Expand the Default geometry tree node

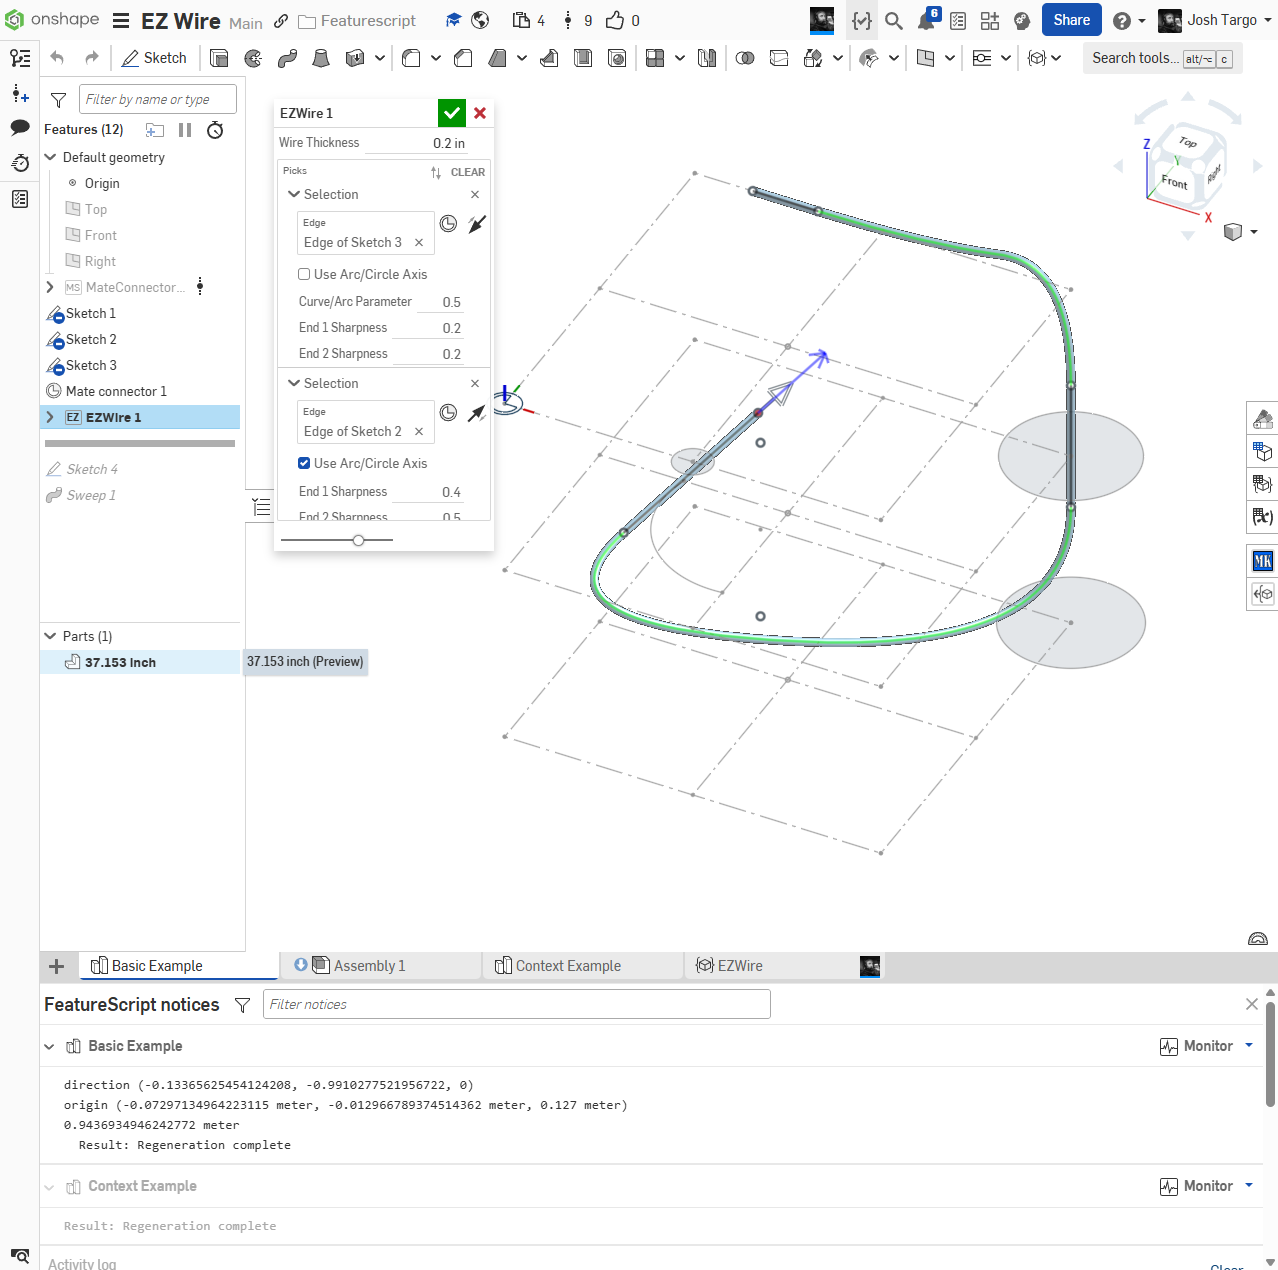tap(51, 157)
